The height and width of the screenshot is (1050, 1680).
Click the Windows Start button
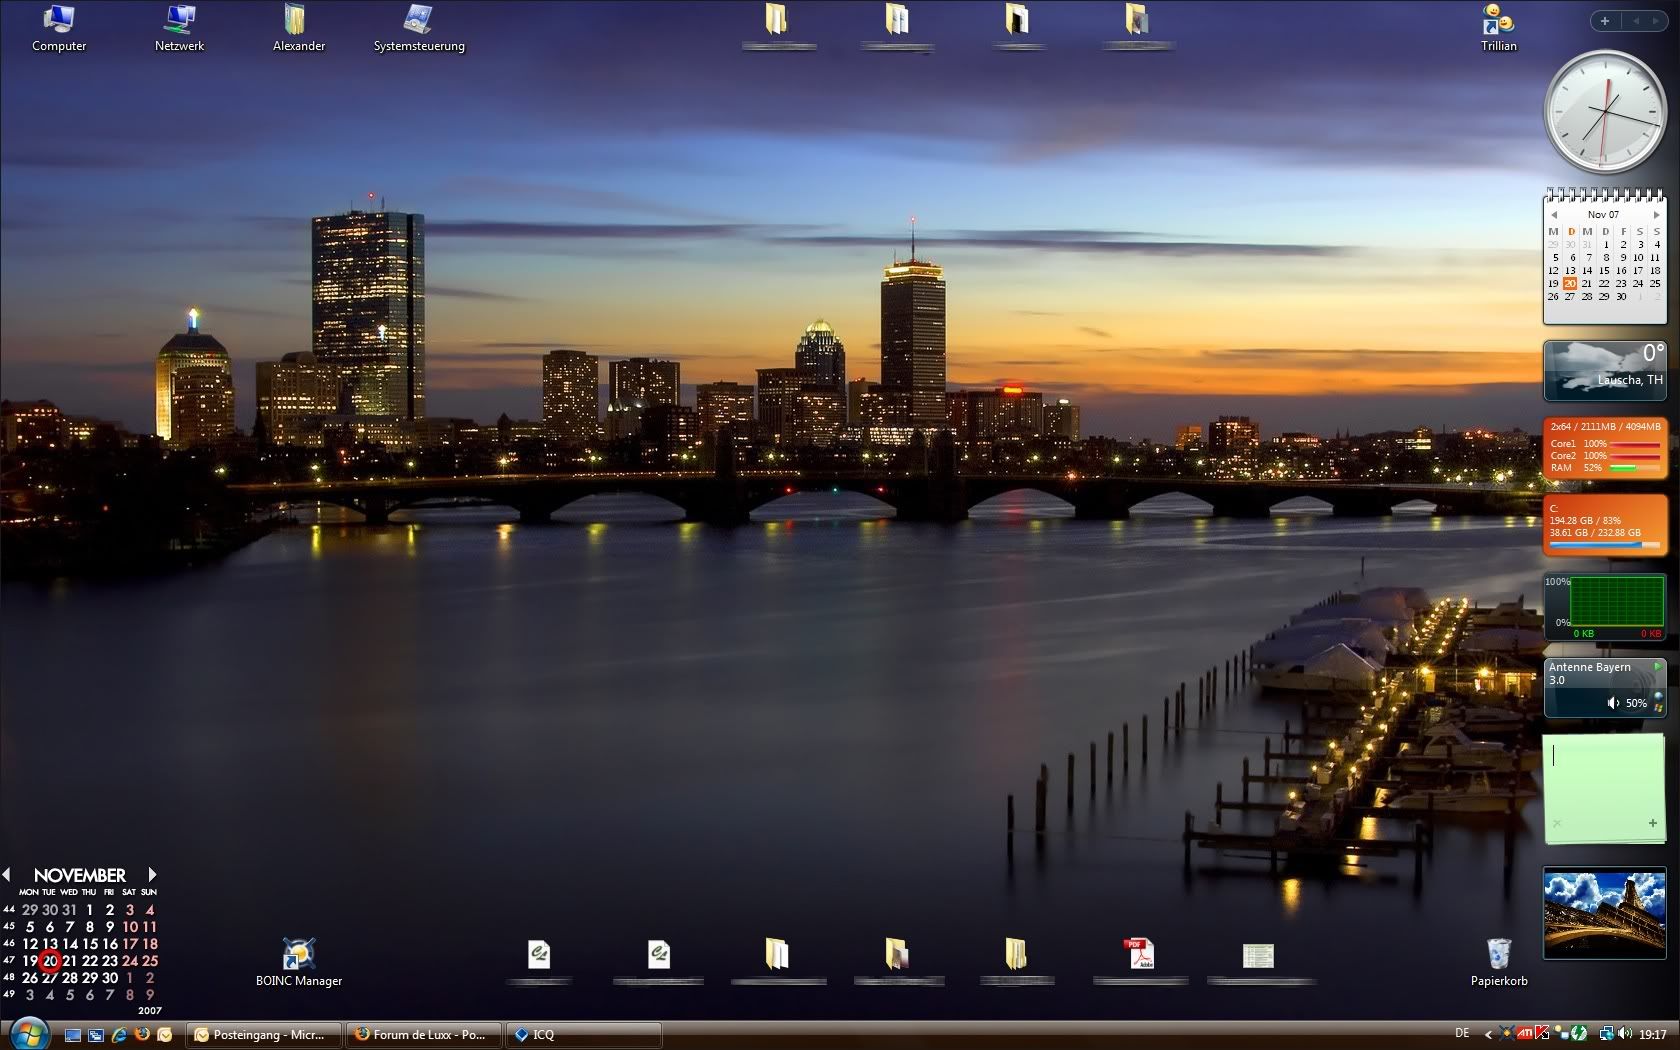point(28,1032)
